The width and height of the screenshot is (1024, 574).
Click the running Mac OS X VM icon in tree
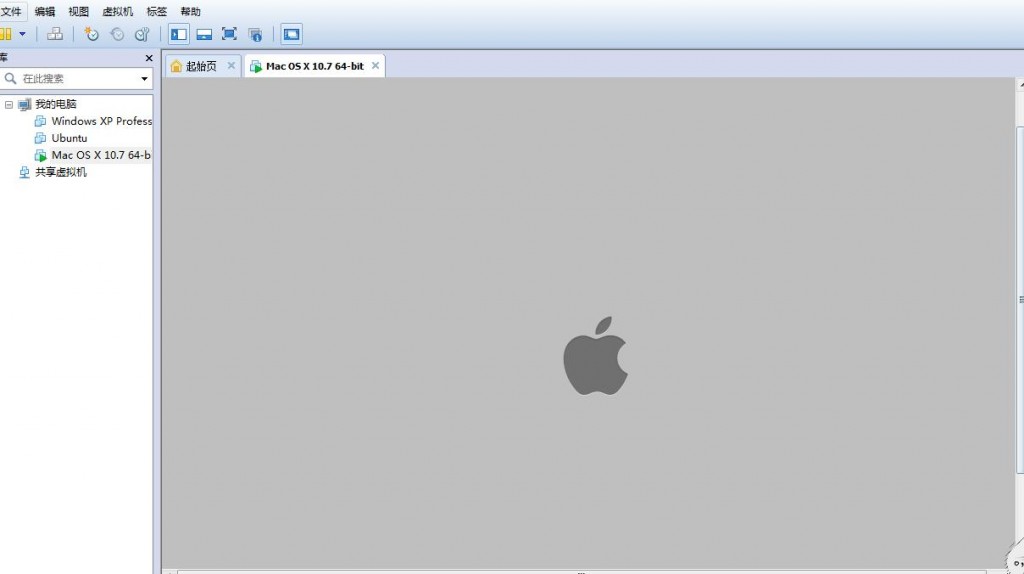point(40,155)
